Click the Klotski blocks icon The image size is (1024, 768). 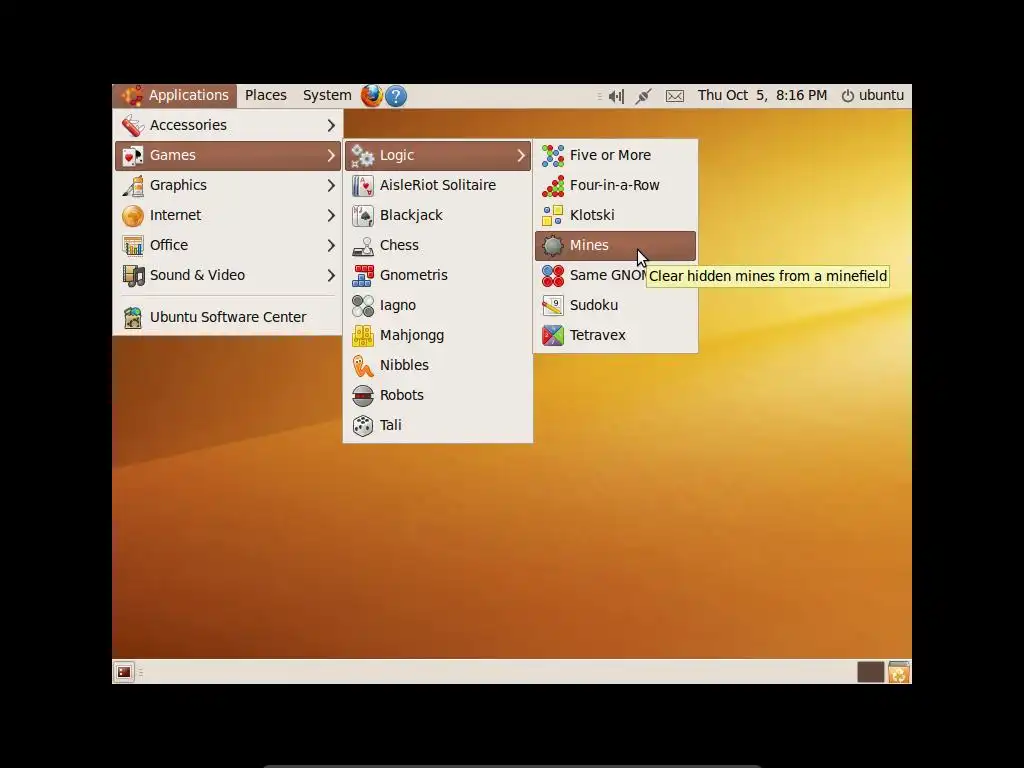click(x=552, y=216)
